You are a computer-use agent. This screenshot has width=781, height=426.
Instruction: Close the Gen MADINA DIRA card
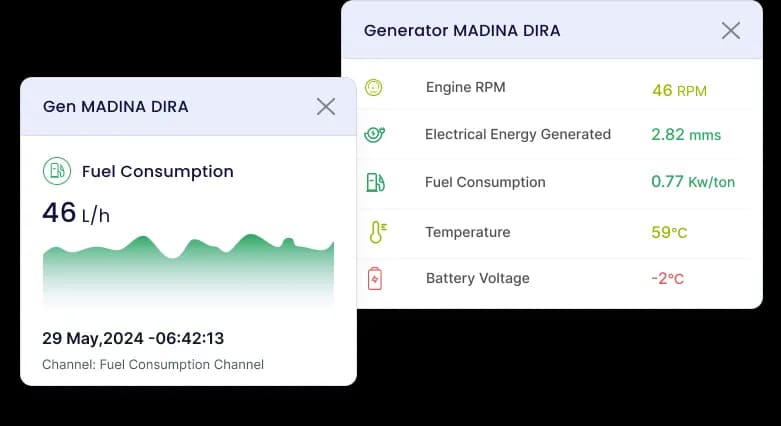pos(326,107)
